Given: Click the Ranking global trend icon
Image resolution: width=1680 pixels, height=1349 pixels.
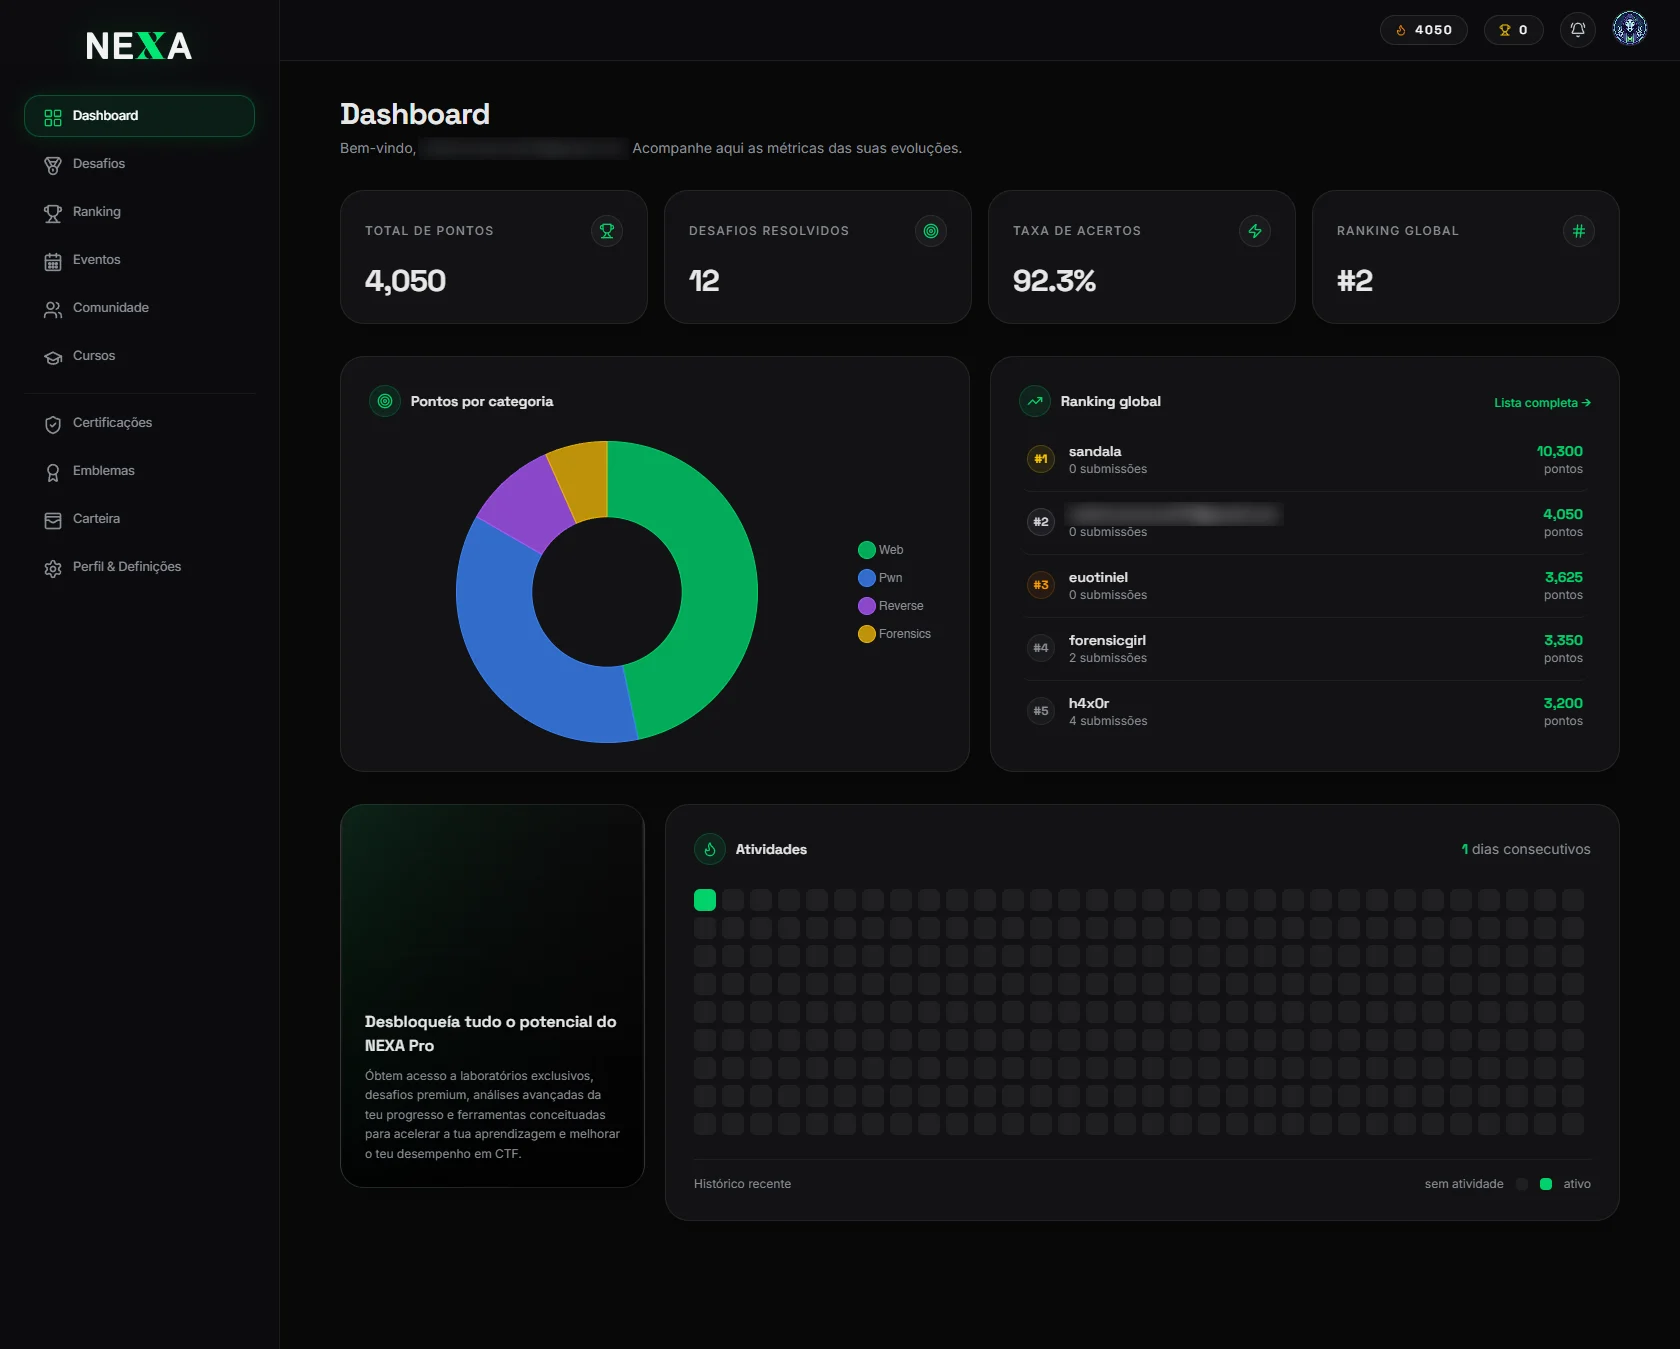Looking at the screenshot, I should tap(1035, 401).
